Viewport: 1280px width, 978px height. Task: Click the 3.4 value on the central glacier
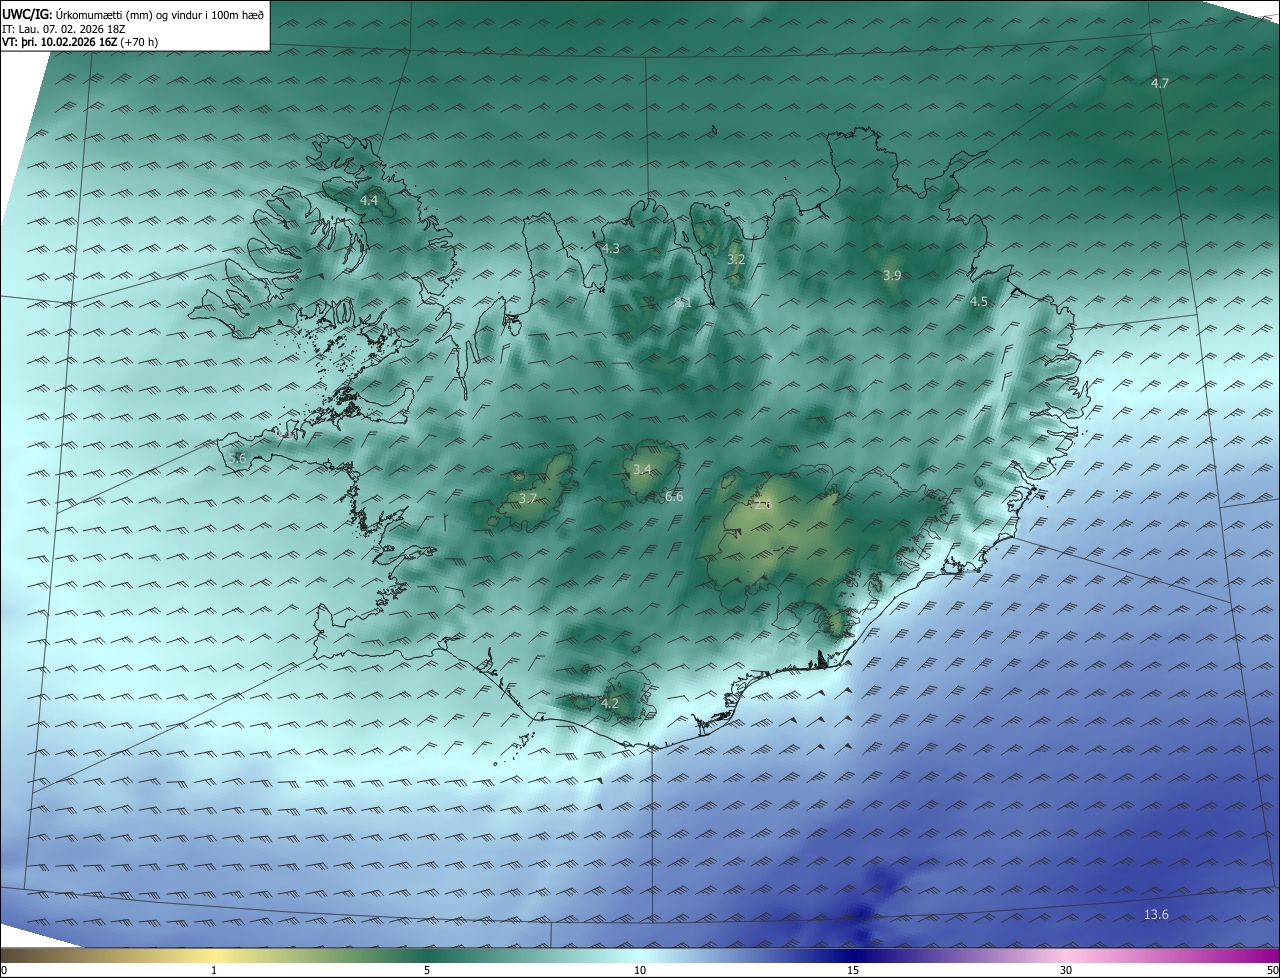point(642,469)
